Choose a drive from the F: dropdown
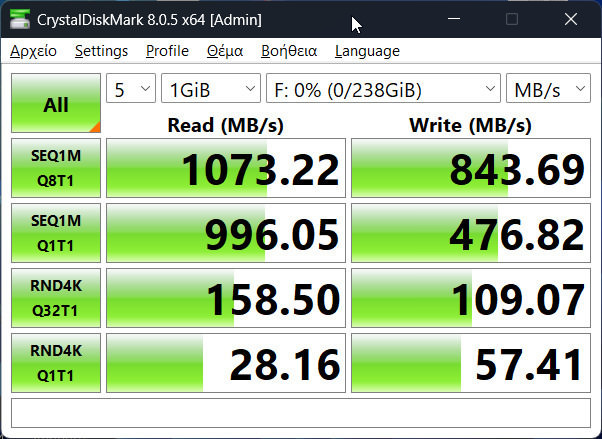Image resolution: width=602 pixels, height=439 pixels. [383, 90]
